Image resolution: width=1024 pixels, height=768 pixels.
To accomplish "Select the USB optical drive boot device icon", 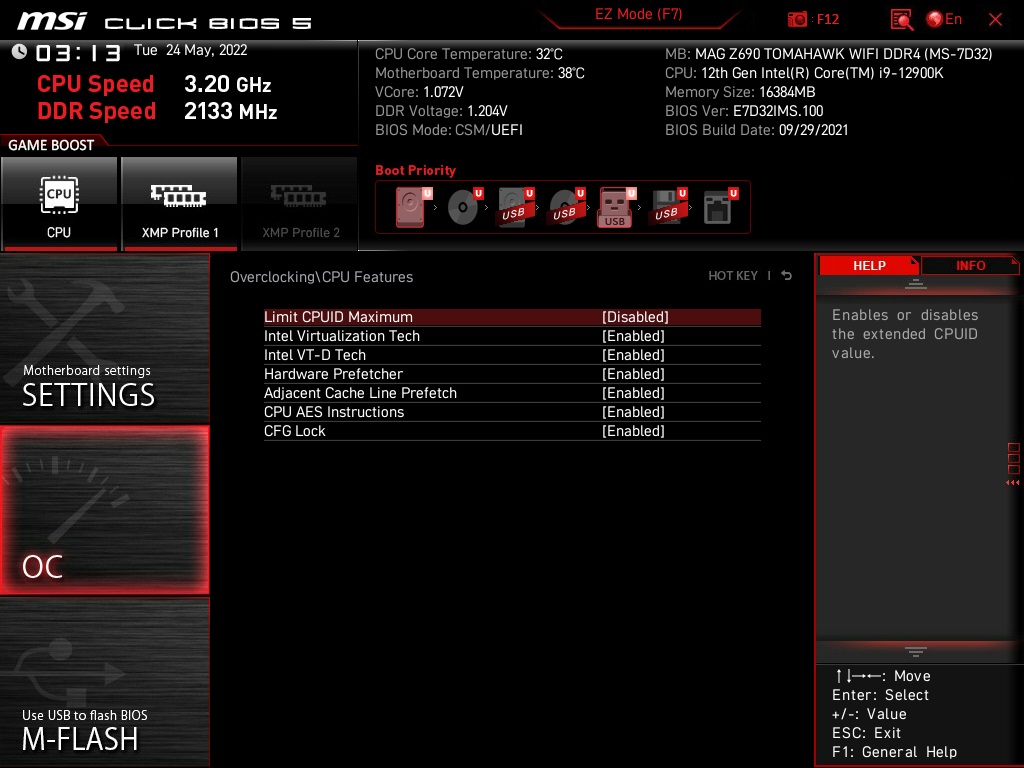I will 566,207.
